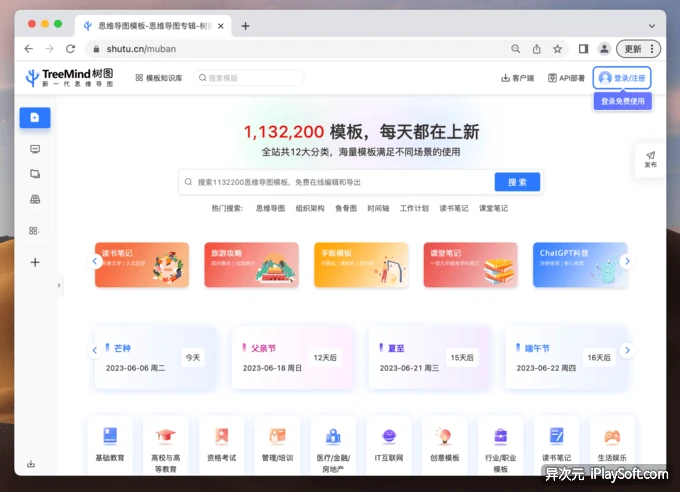Click festival calendar previous arrow
The width and height of the screenshot is (680, 492).
(95, 351)
